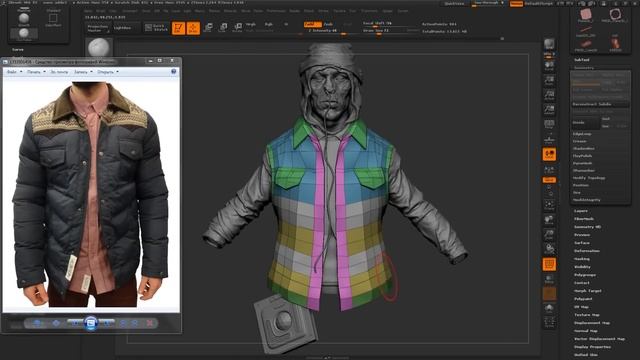Image resolution: width=640 pixels, height=360 pixels.
Task: Click the QuickSave button
Action: pos(454,3)
